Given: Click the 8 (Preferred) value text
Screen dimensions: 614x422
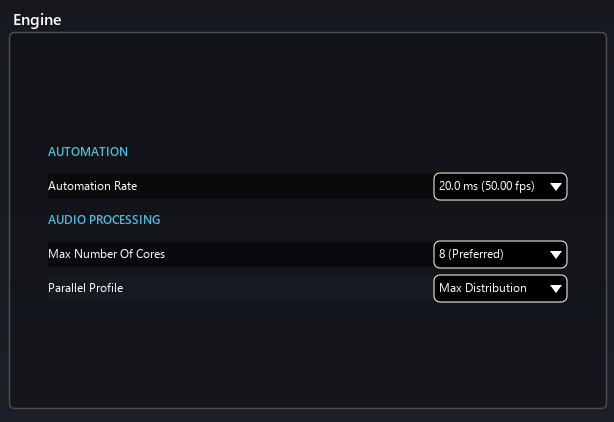Looking at the screenshot, I should tap(471, 254).
